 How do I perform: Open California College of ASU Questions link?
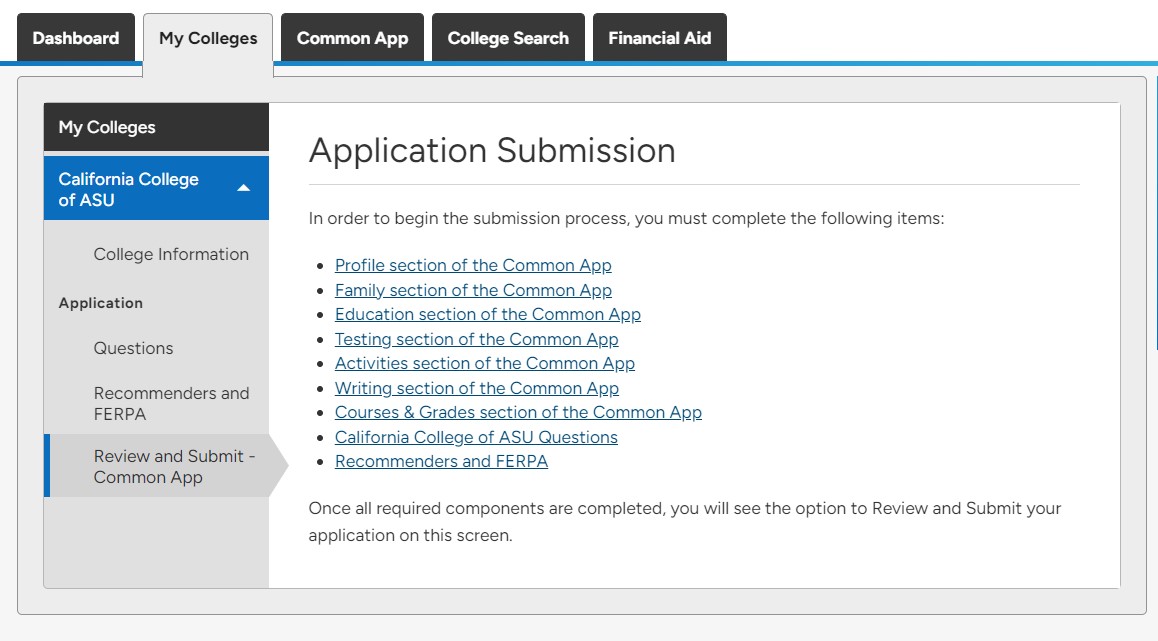coord(476,437)
